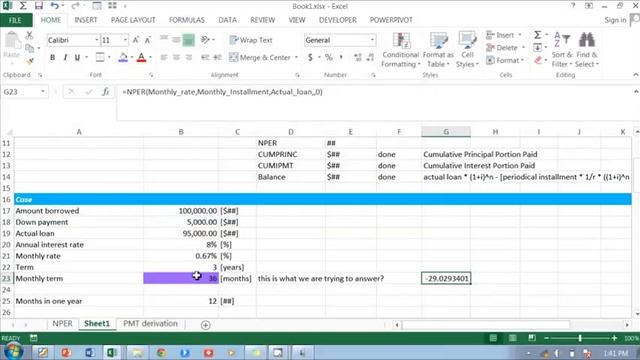Click the Cut scissors icon

click(29, 36)
